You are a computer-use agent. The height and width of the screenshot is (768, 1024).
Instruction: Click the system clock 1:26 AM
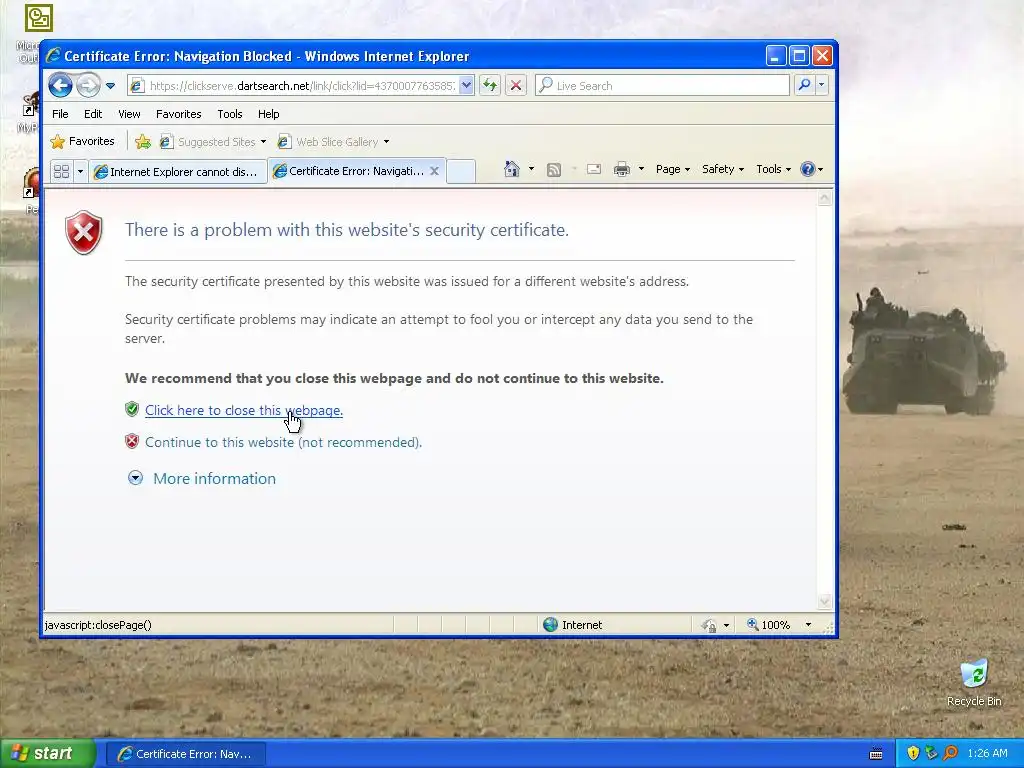click(987, 754)
